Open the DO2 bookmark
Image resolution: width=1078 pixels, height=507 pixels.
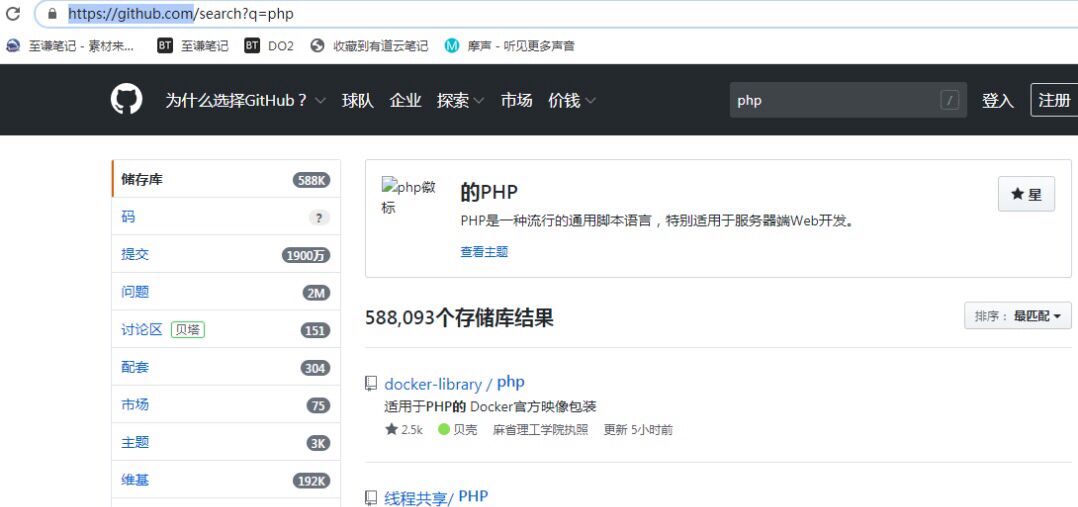[x=269, y=46]
